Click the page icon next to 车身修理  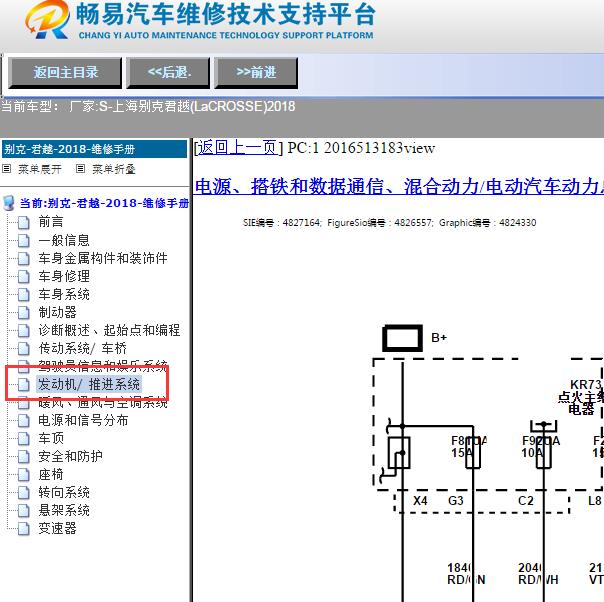pos(23,276)
